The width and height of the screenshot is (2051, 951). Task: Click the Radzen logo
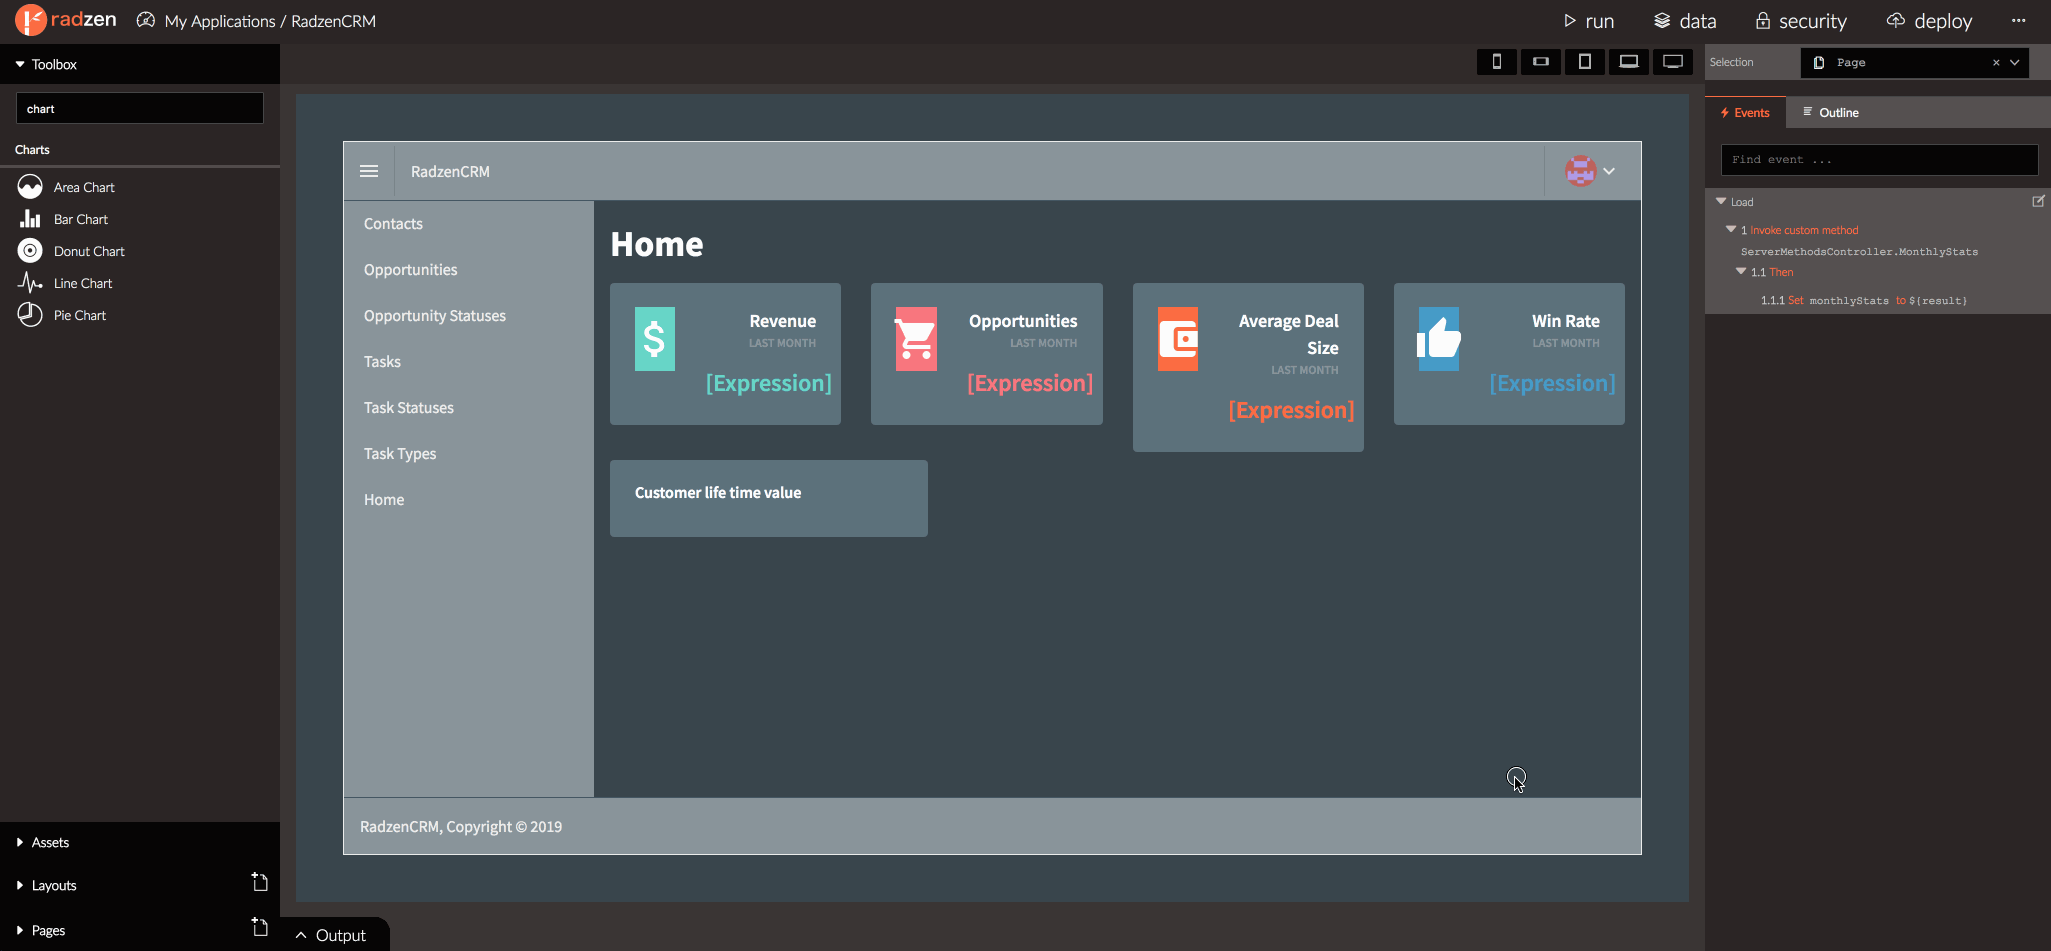point(66,20)
